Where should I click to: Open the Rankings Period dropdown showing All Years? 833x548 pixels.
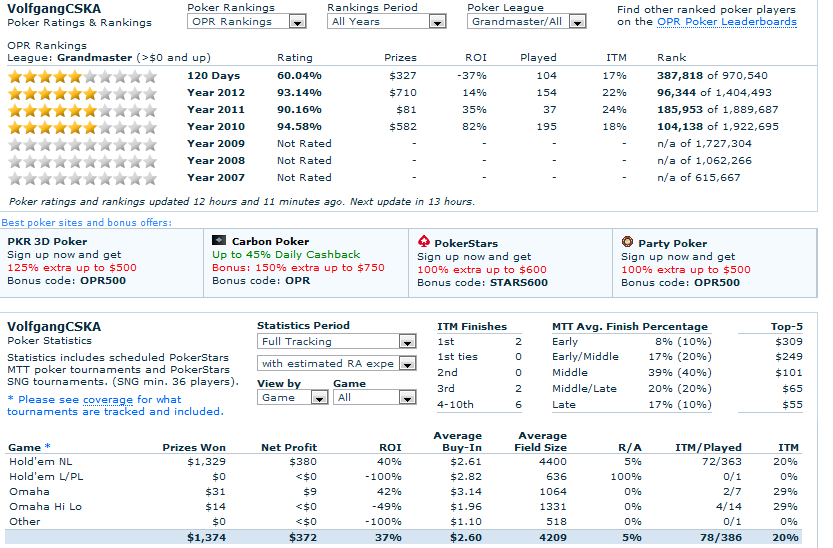(387, 22)
